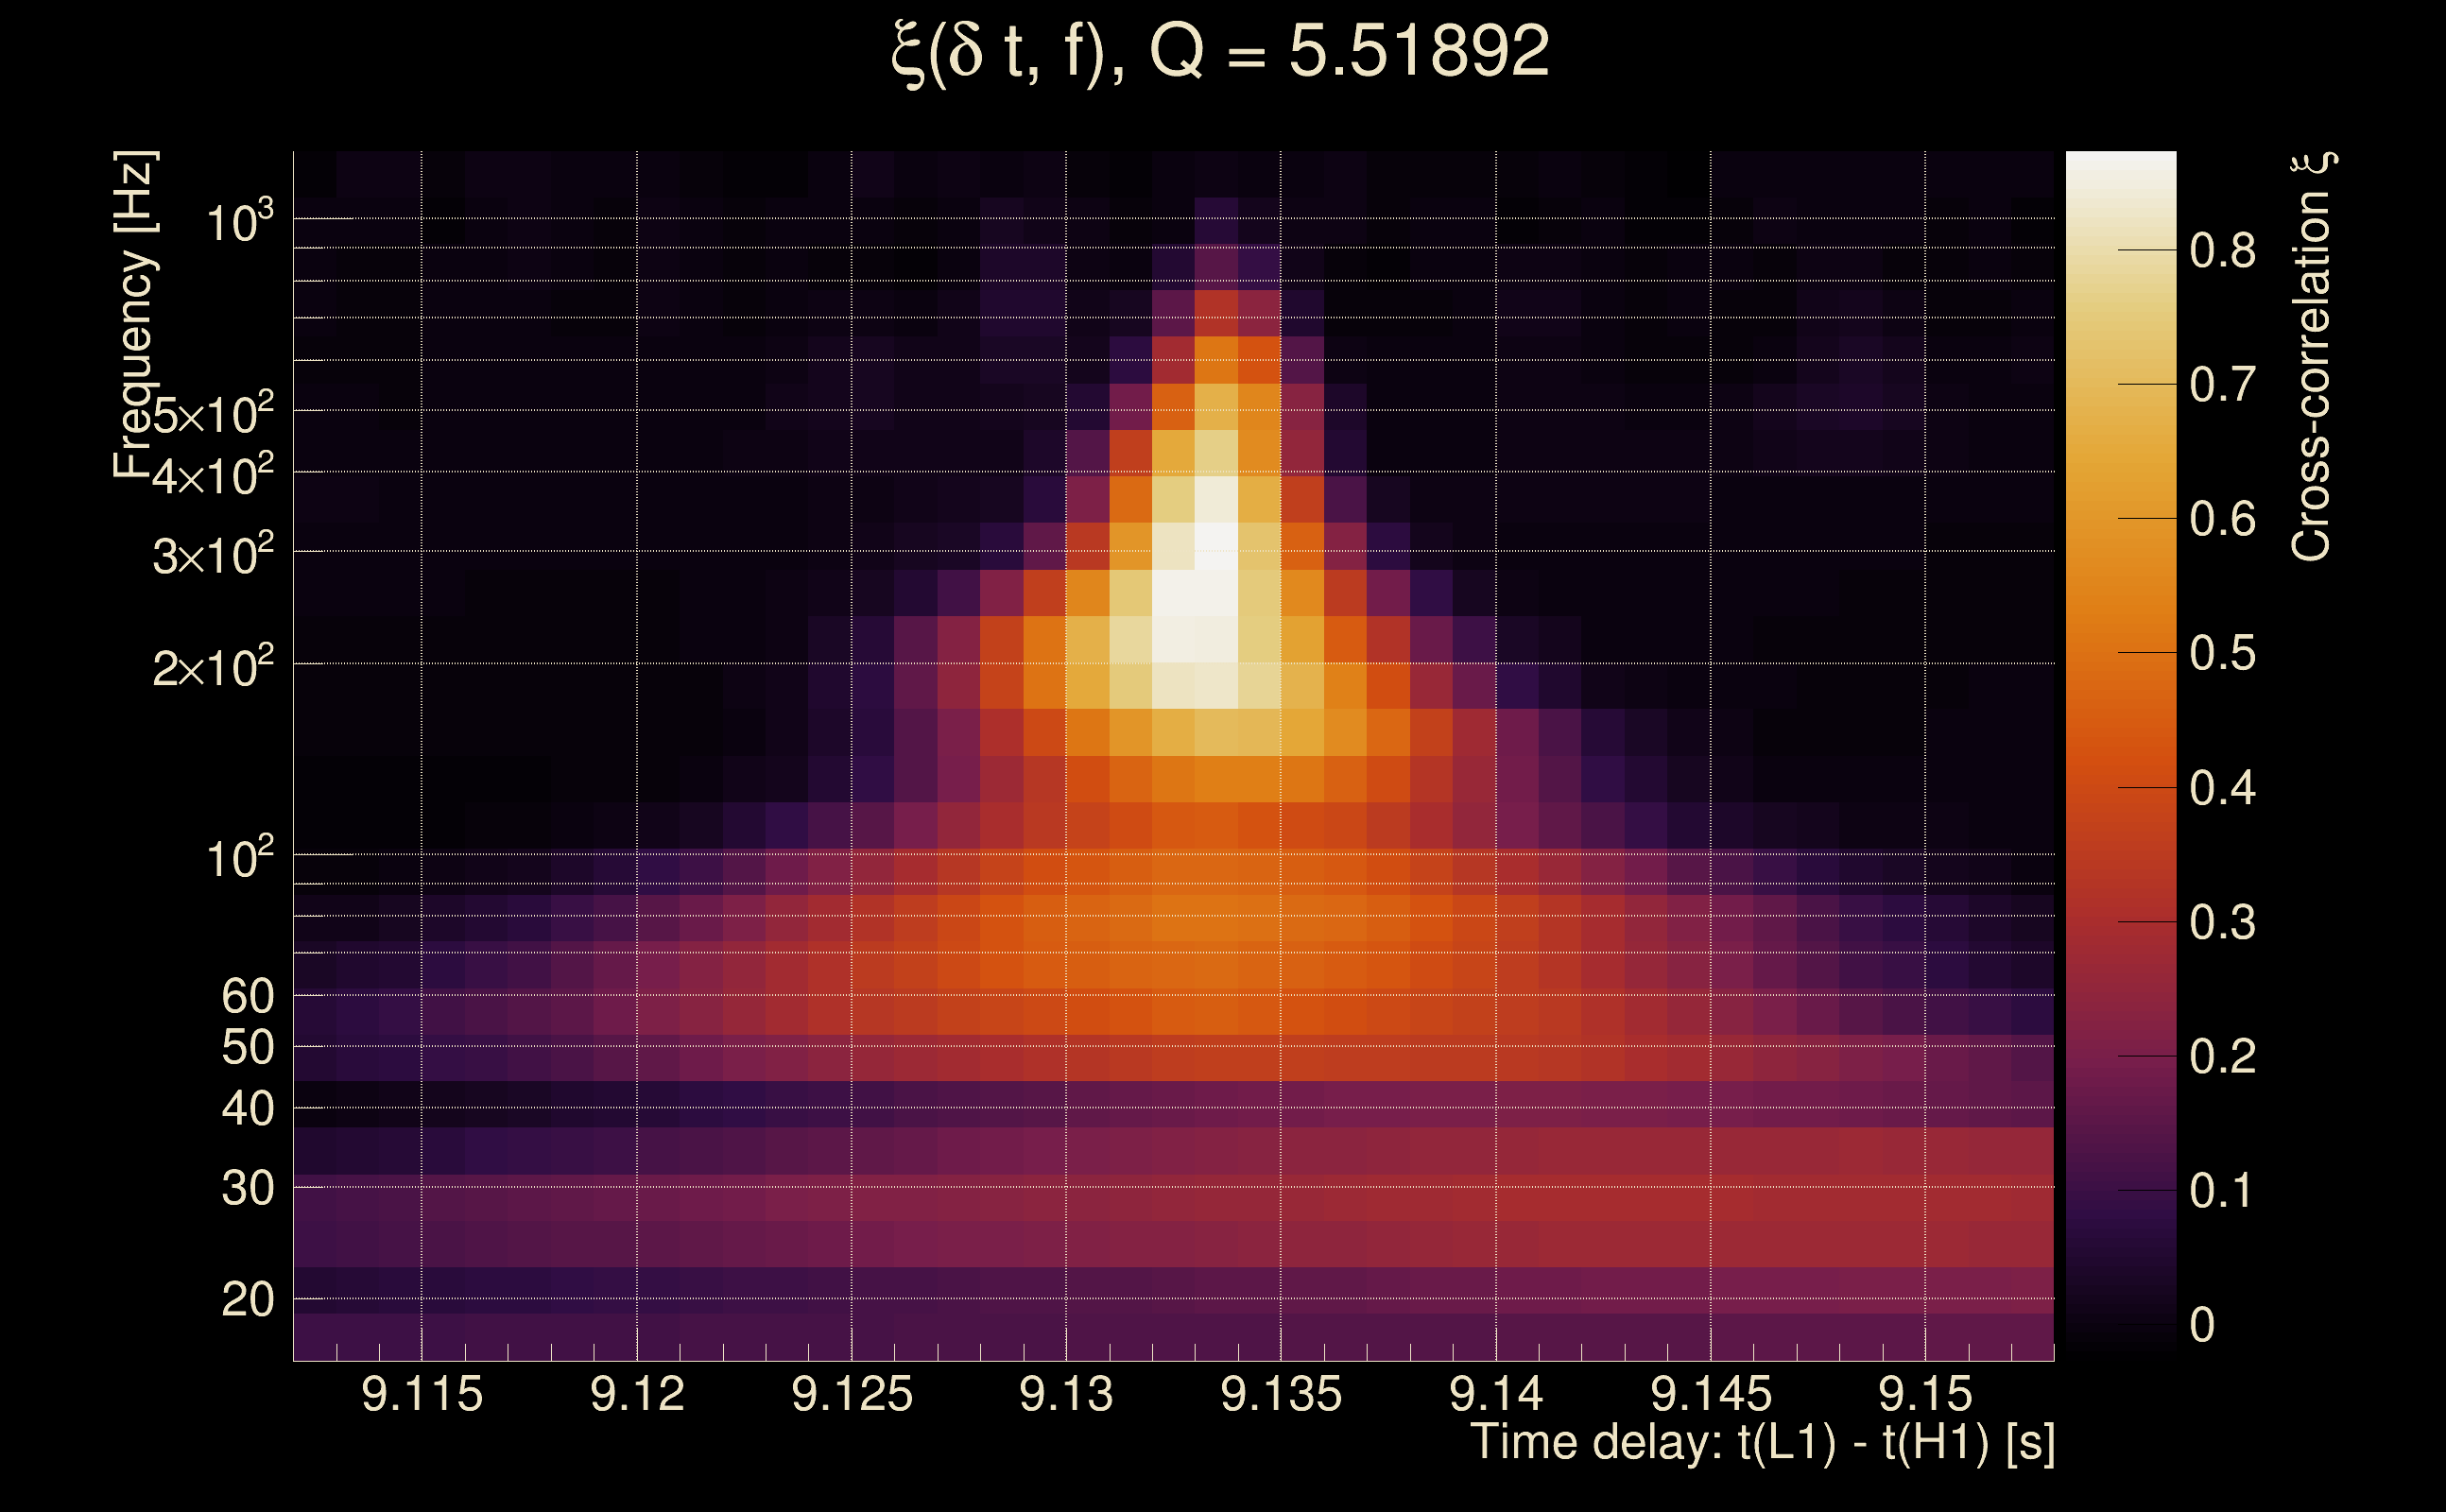Click the 20 Hz tick label

(247, 1300)
